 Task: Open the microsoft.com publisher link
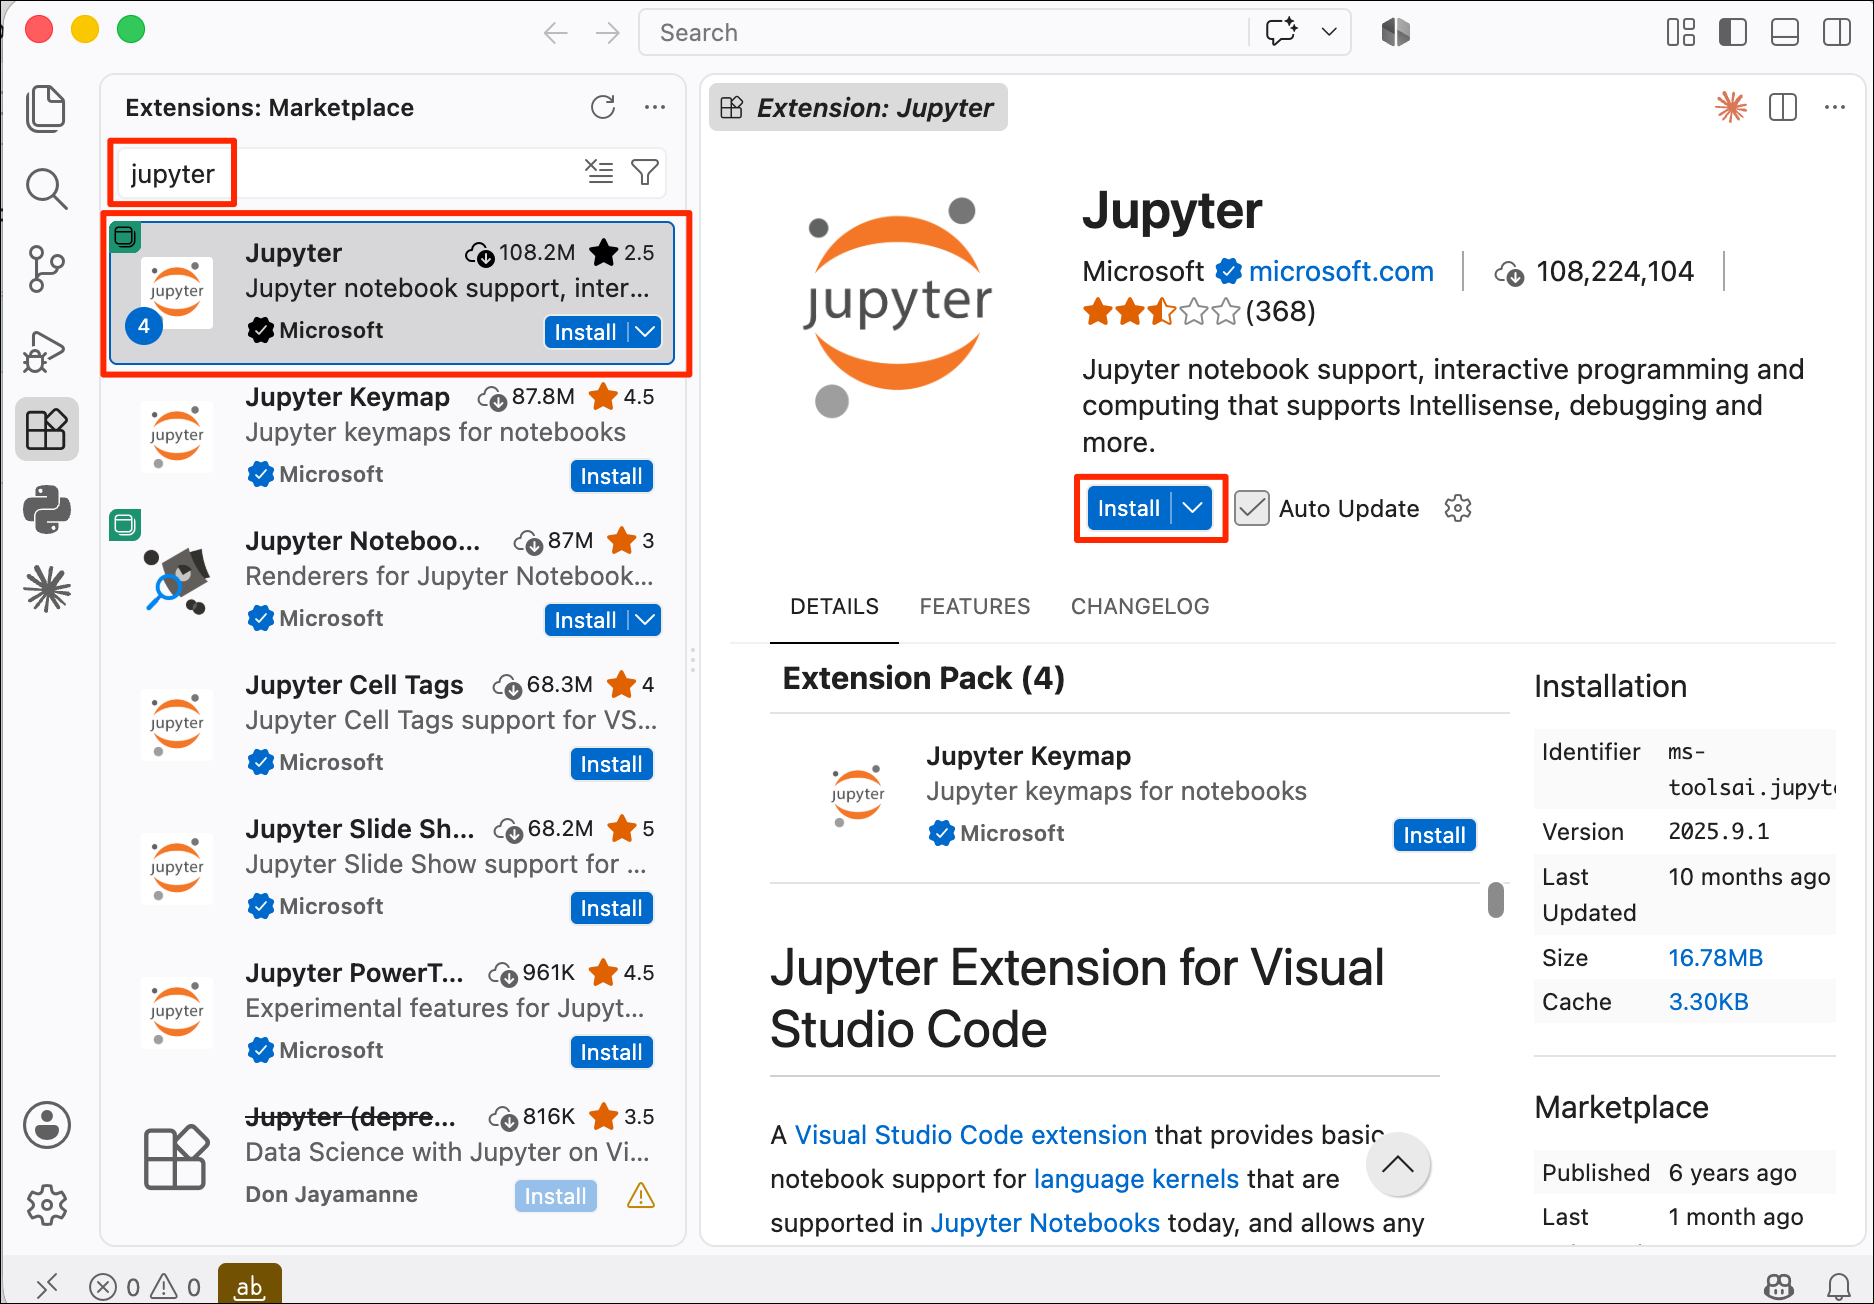pos(1341,271)
